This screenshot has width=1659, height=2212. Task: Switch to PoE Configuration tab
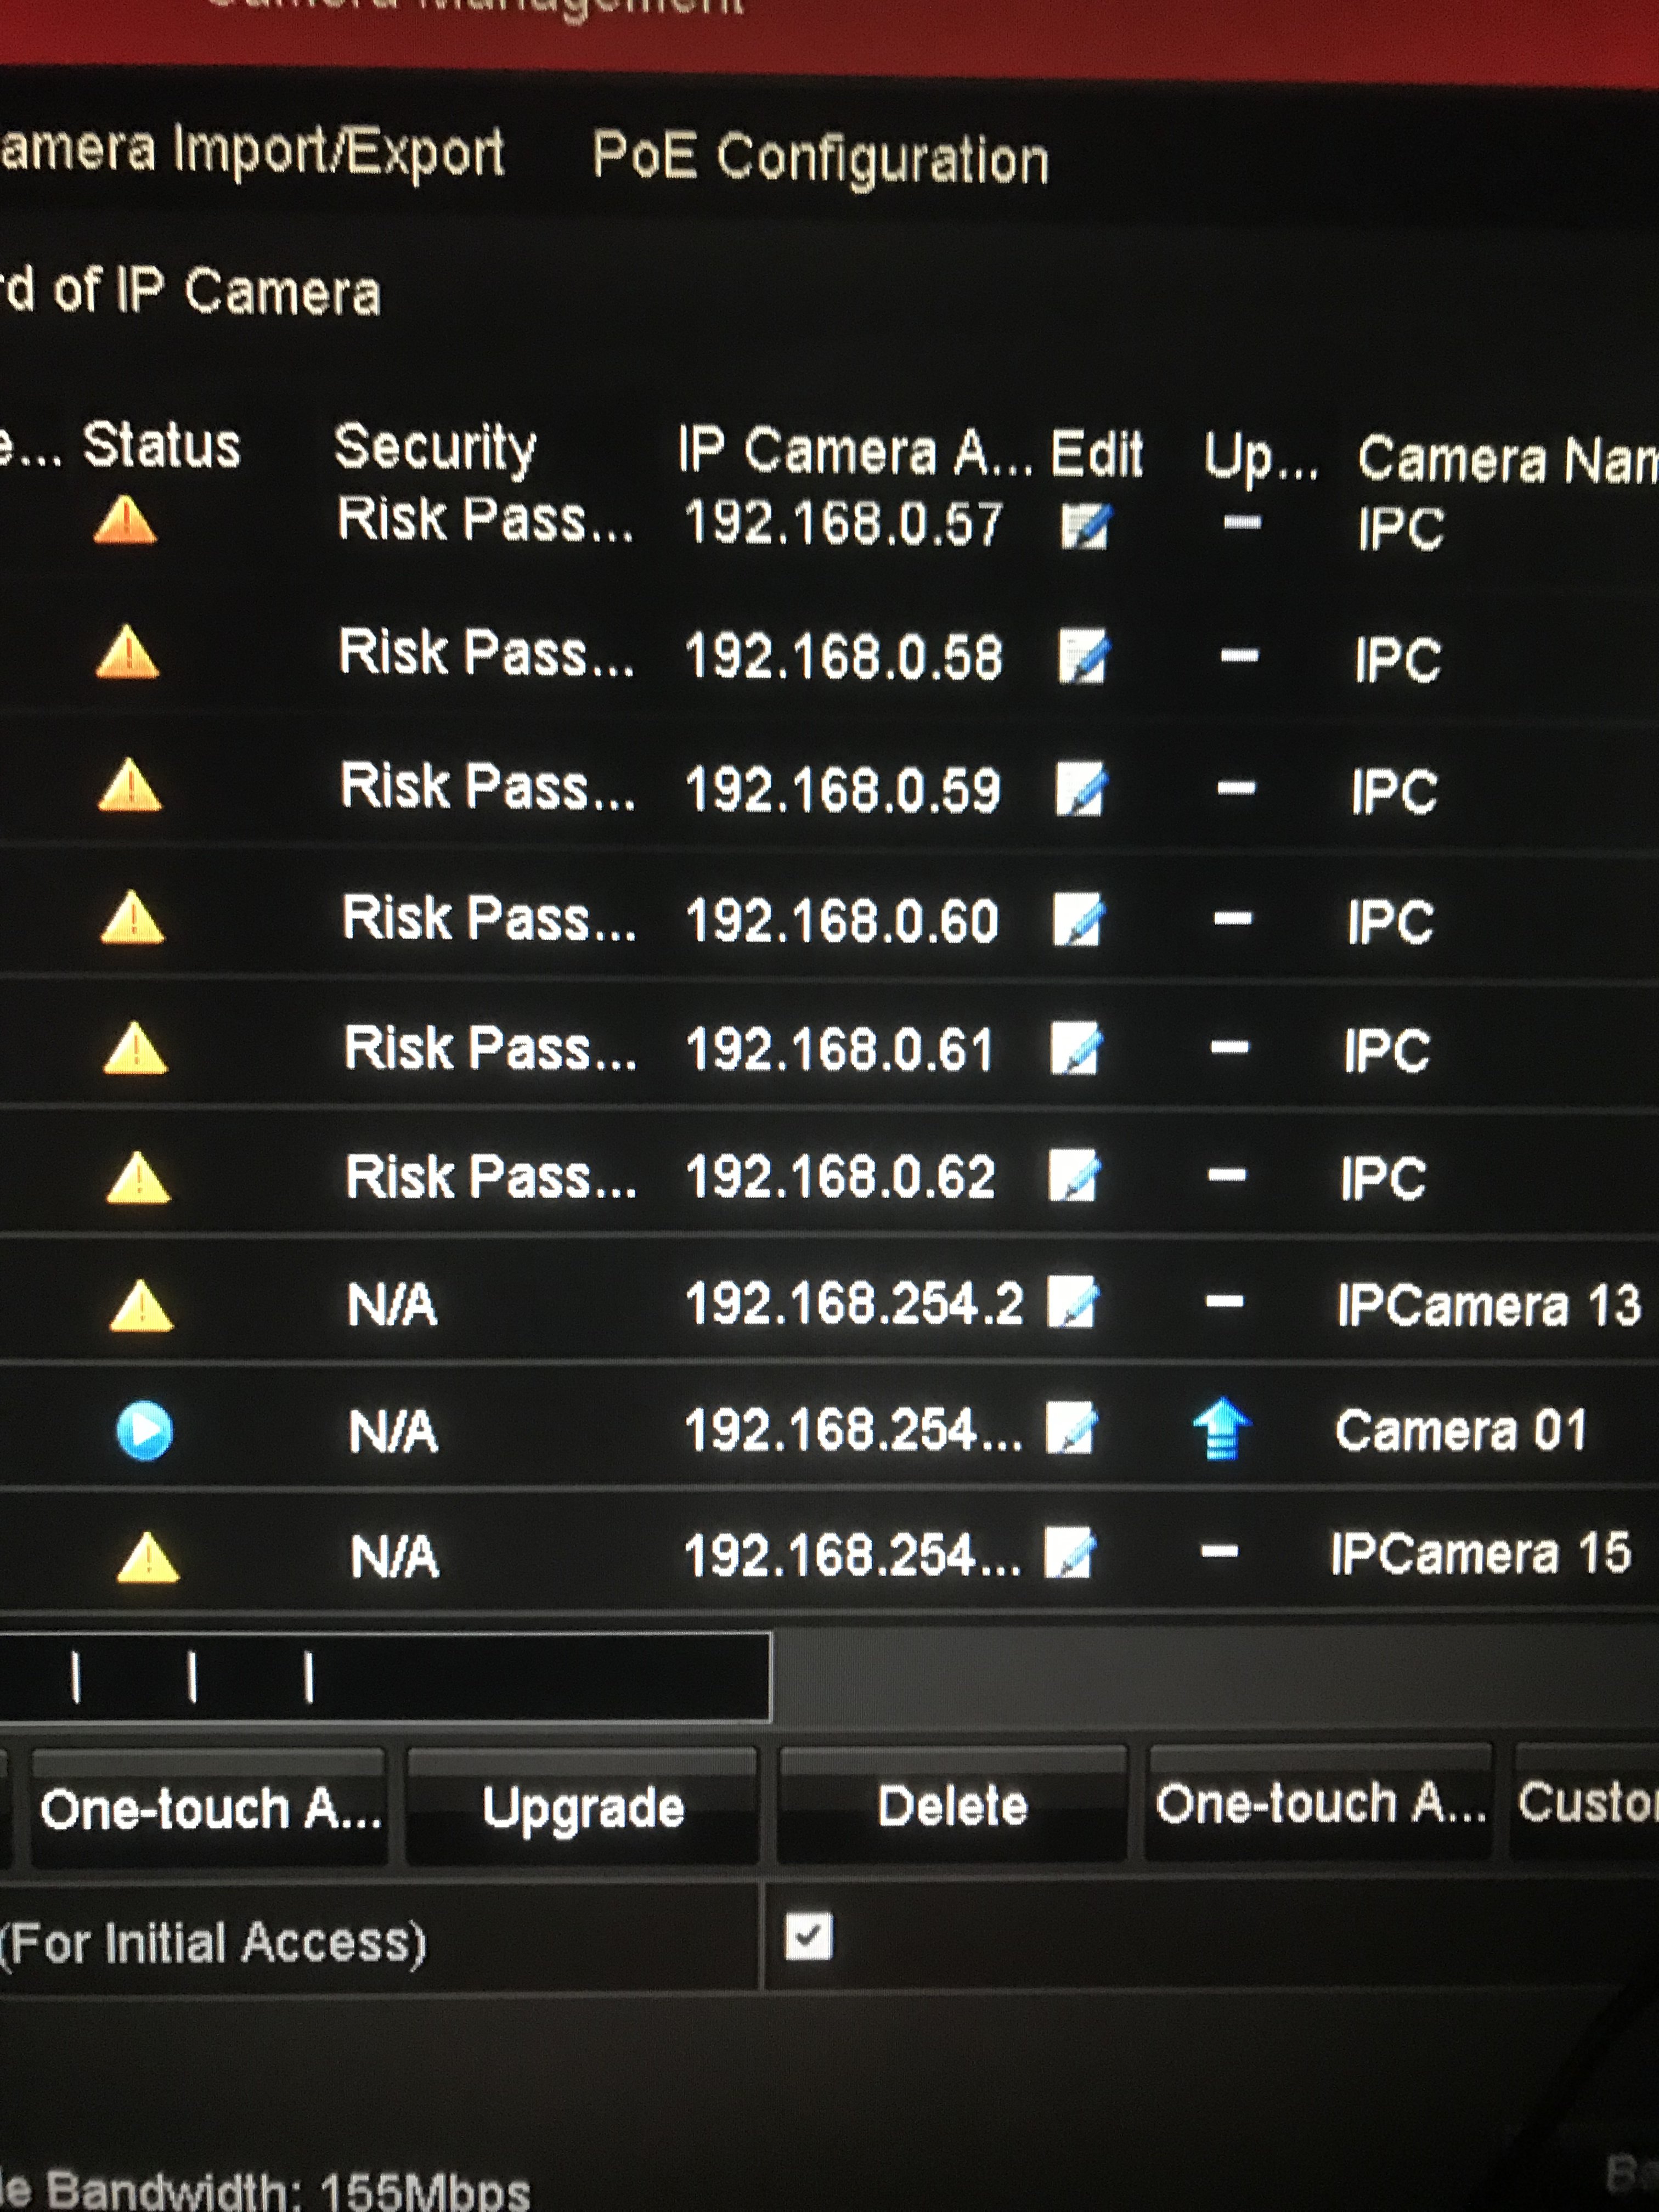tap(820, 158)
